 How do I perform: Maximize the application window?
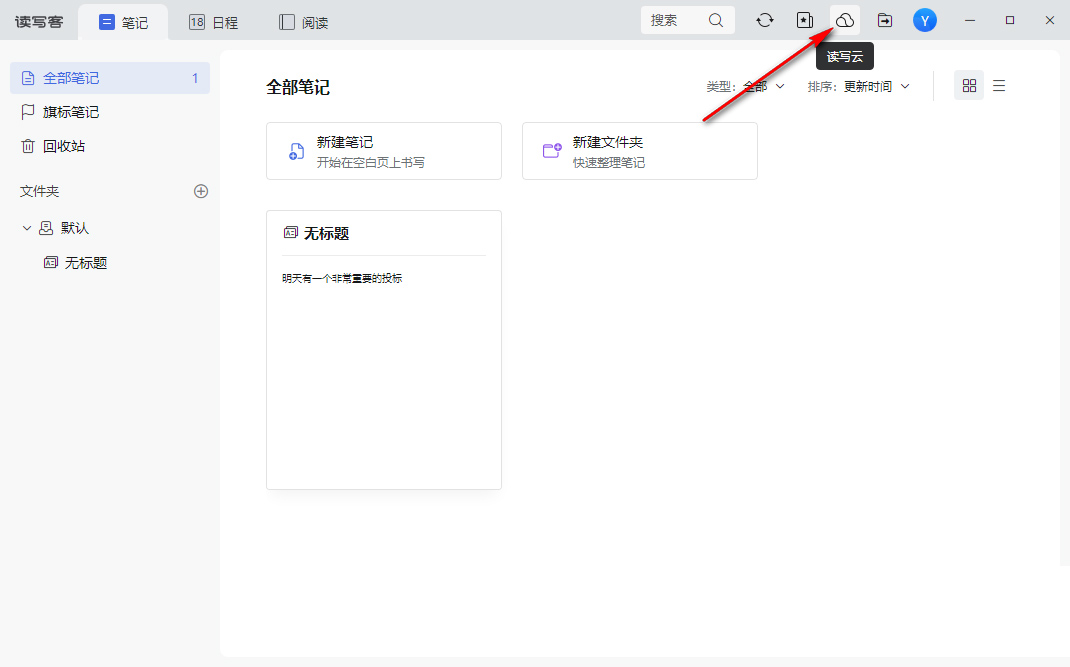click(x=1010, y=20)
